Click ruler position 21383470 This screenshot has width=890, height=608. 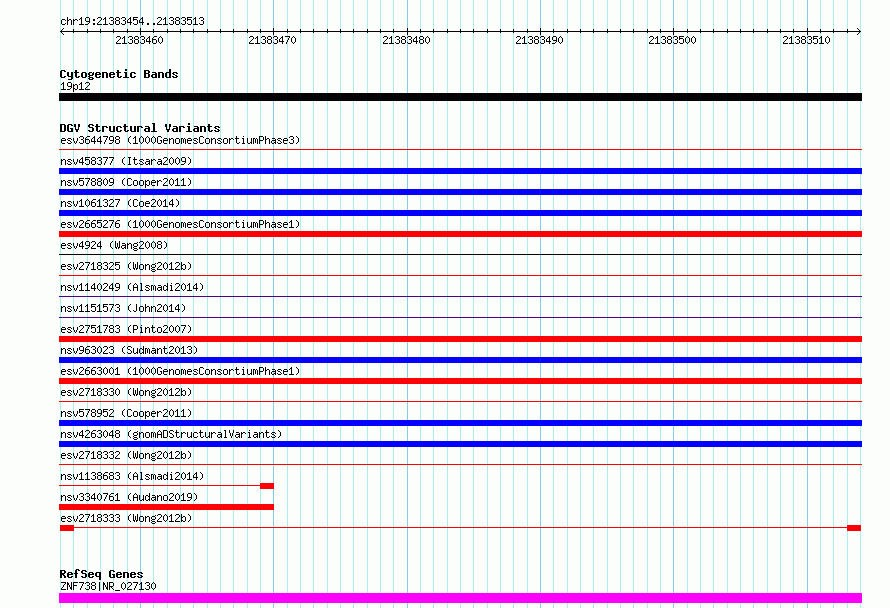click(272, 40)
